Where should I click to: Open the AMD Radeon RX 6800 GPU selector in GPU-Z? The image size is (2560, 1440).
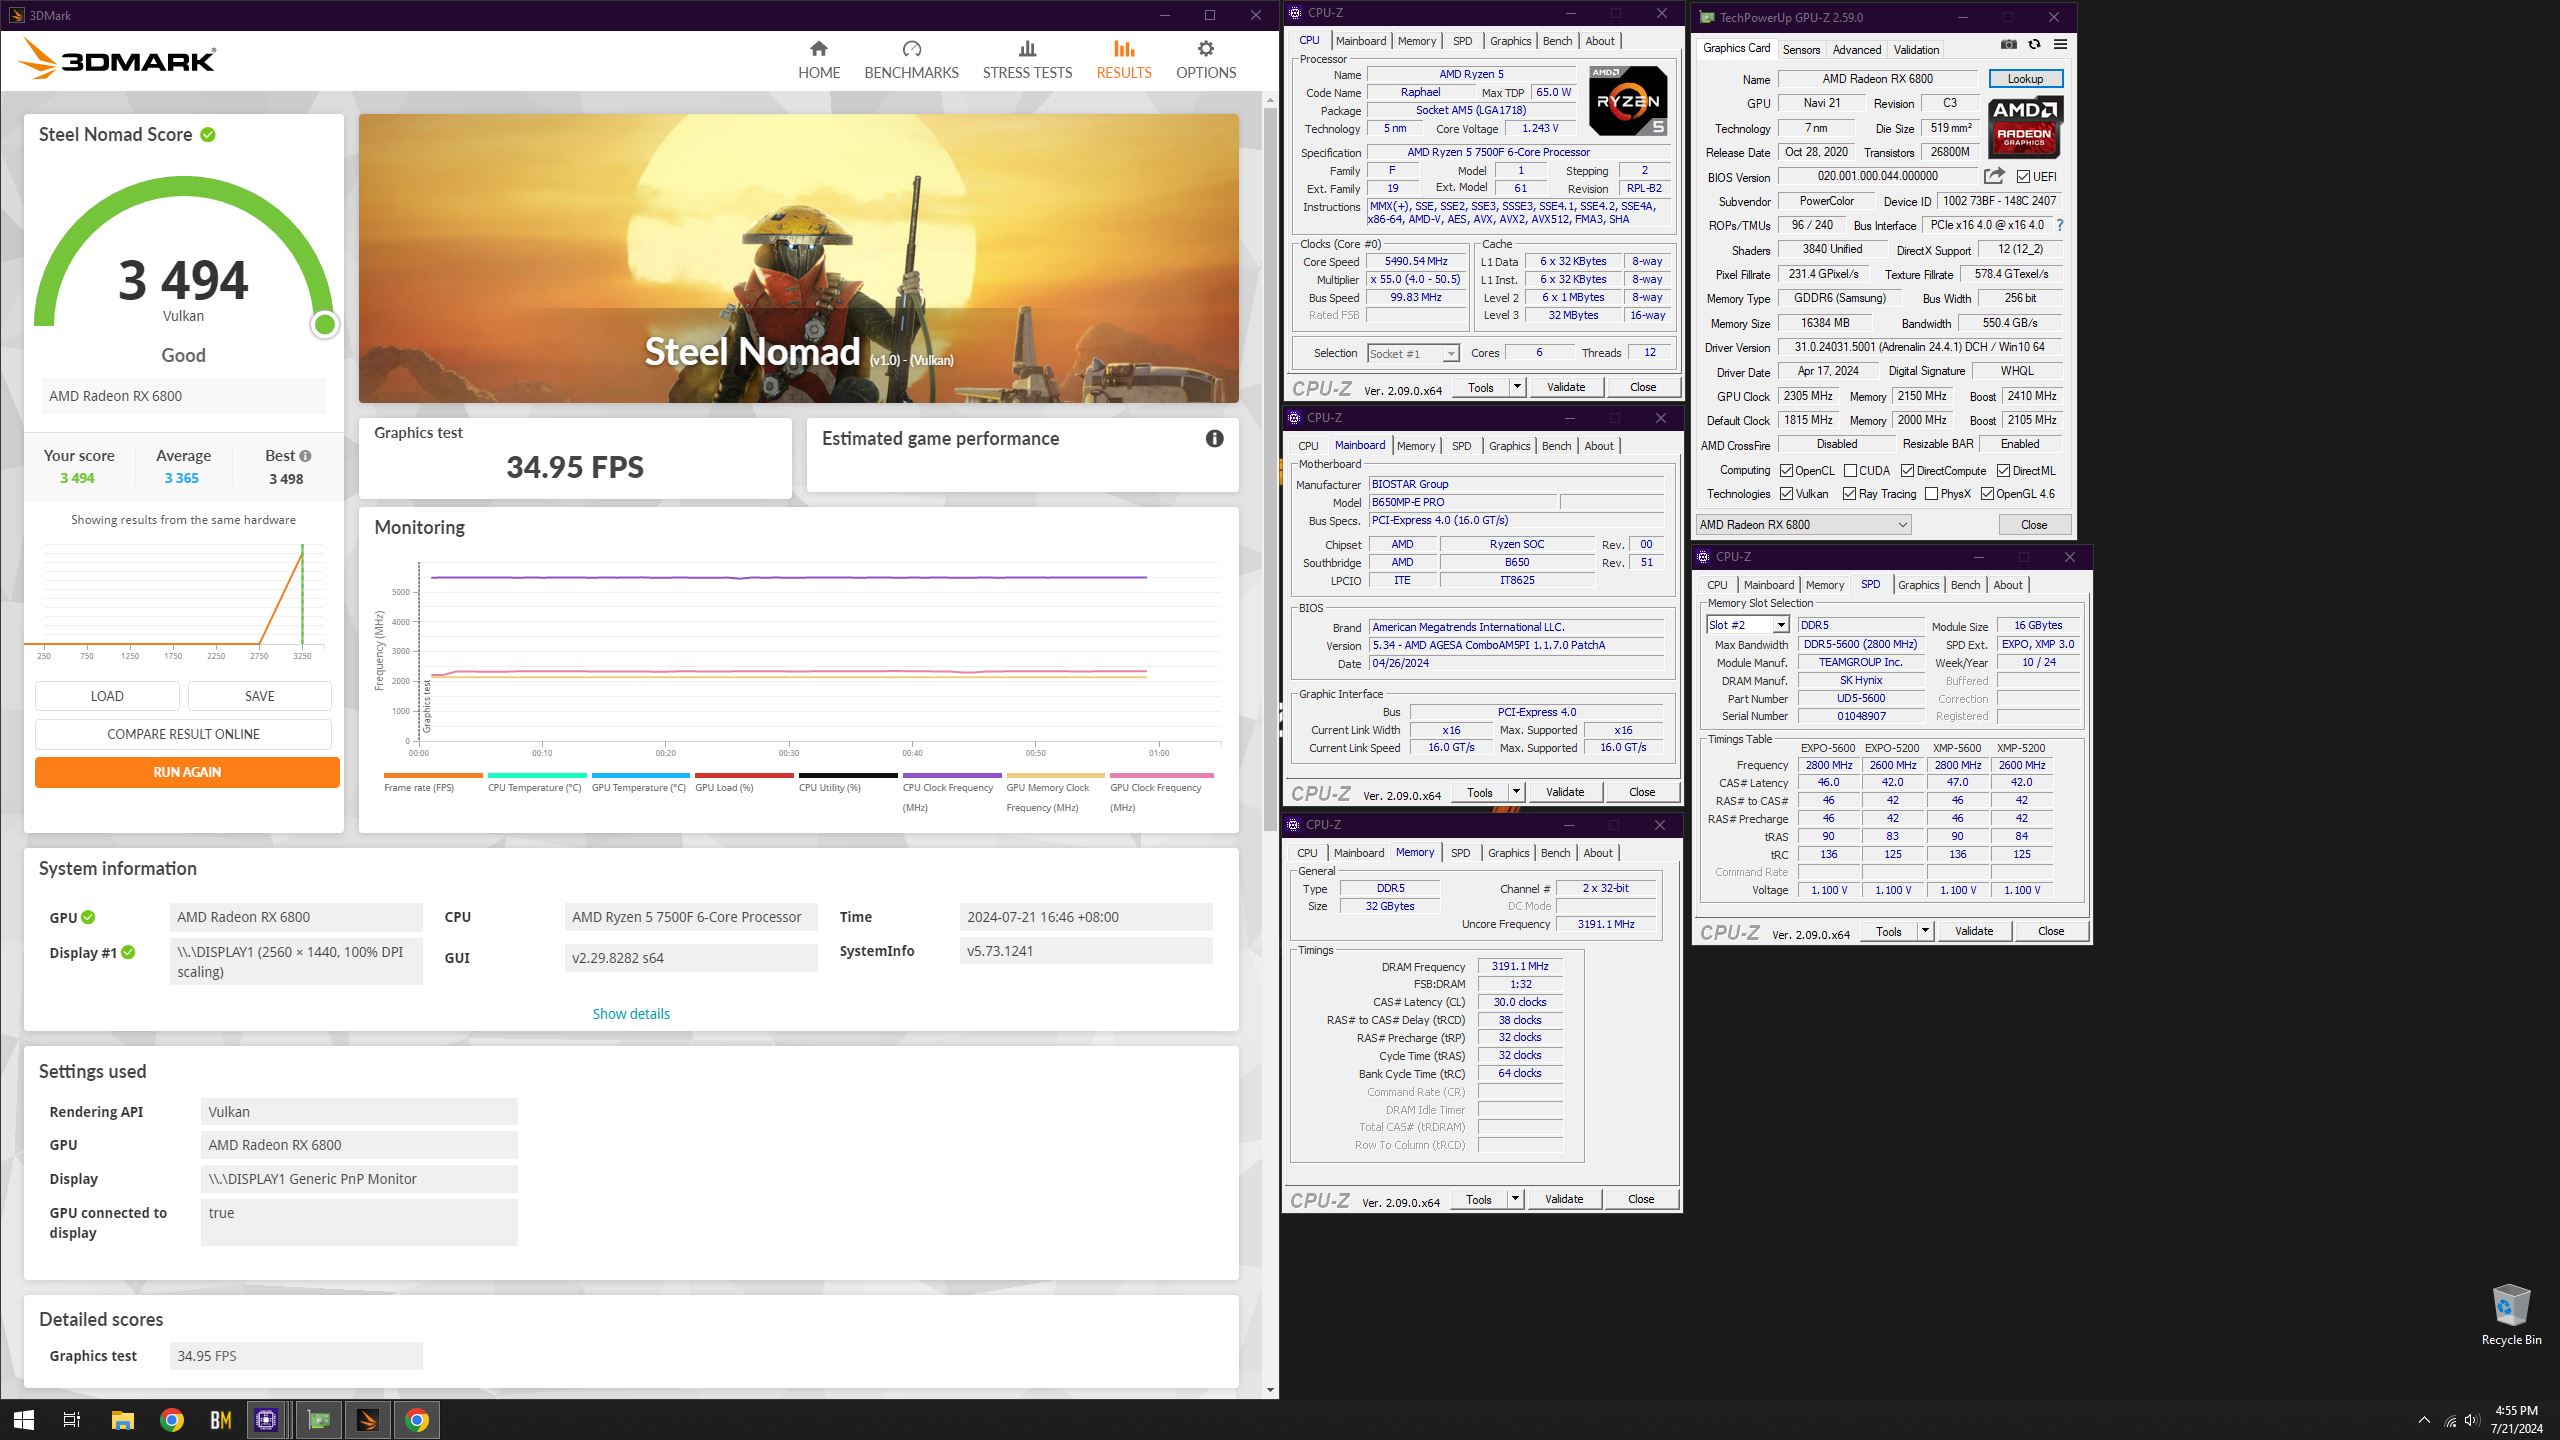click(1803, 525)
